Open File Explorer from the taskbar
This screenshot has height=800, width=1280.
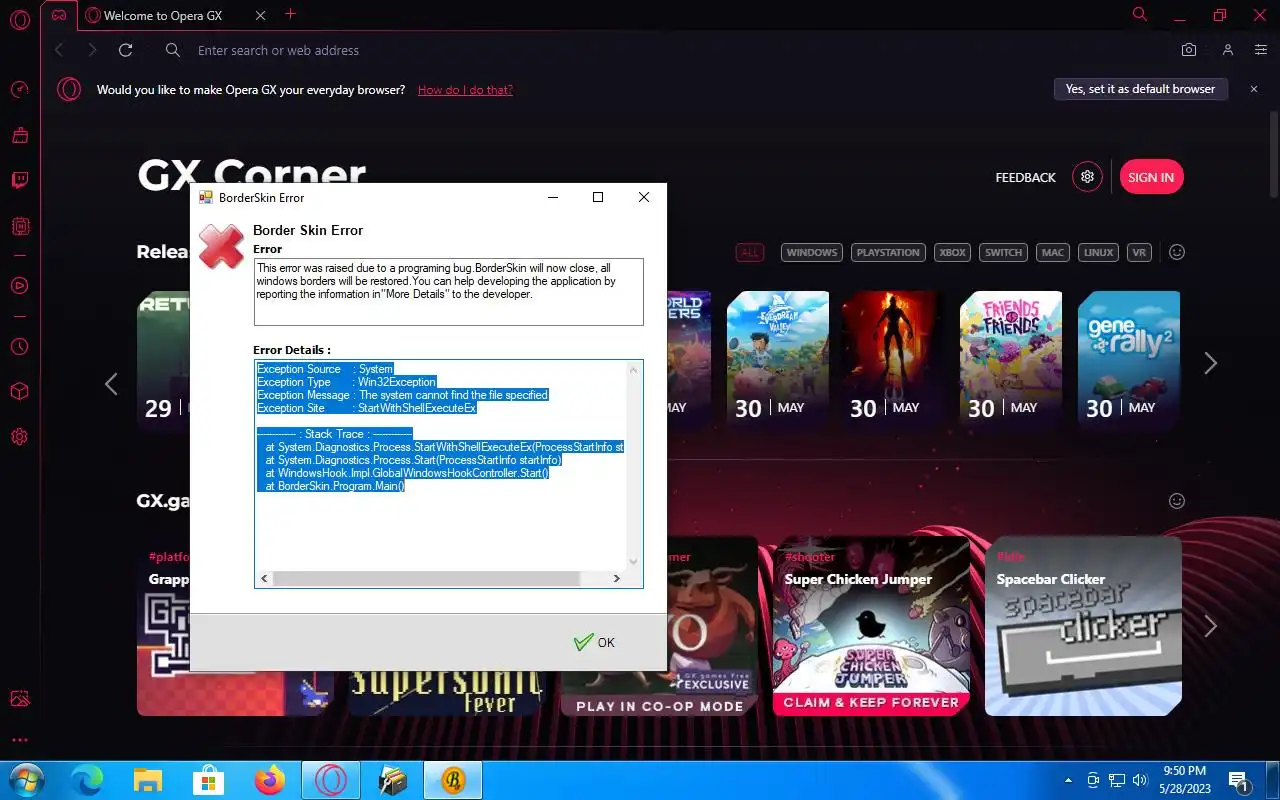point(148,780)
